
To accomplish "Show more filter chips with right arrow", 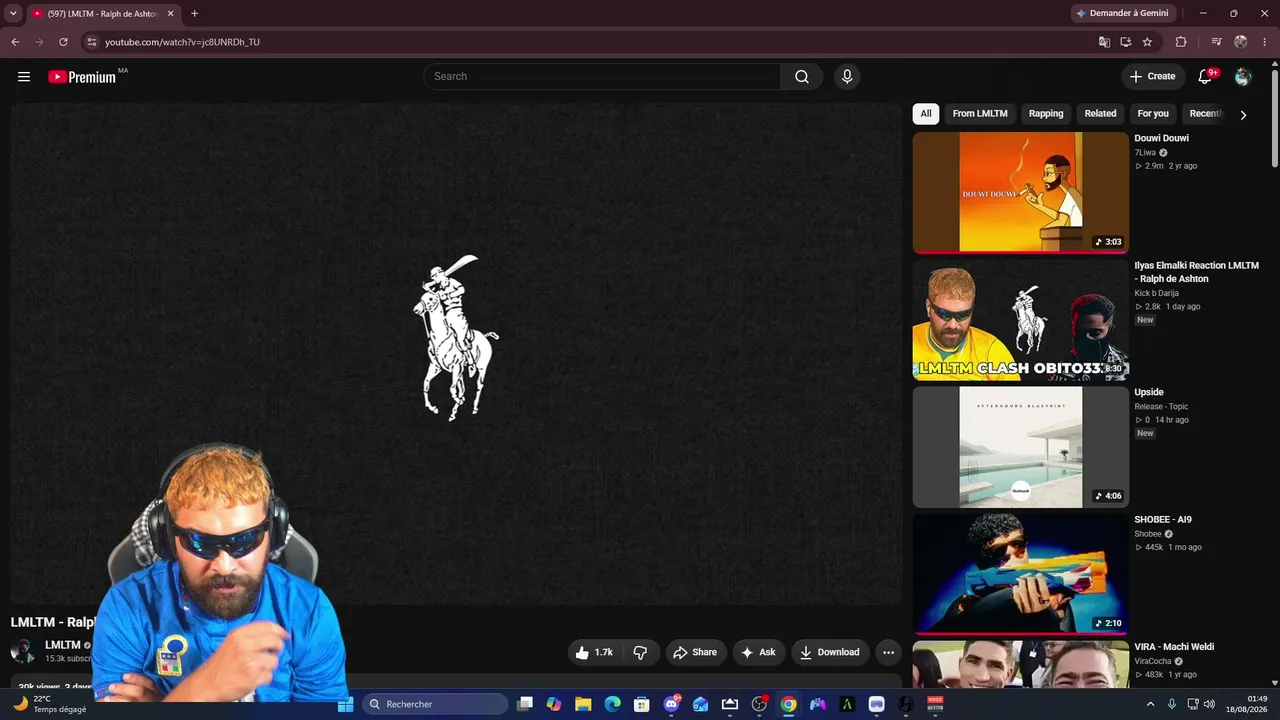I will [1243, 115].
